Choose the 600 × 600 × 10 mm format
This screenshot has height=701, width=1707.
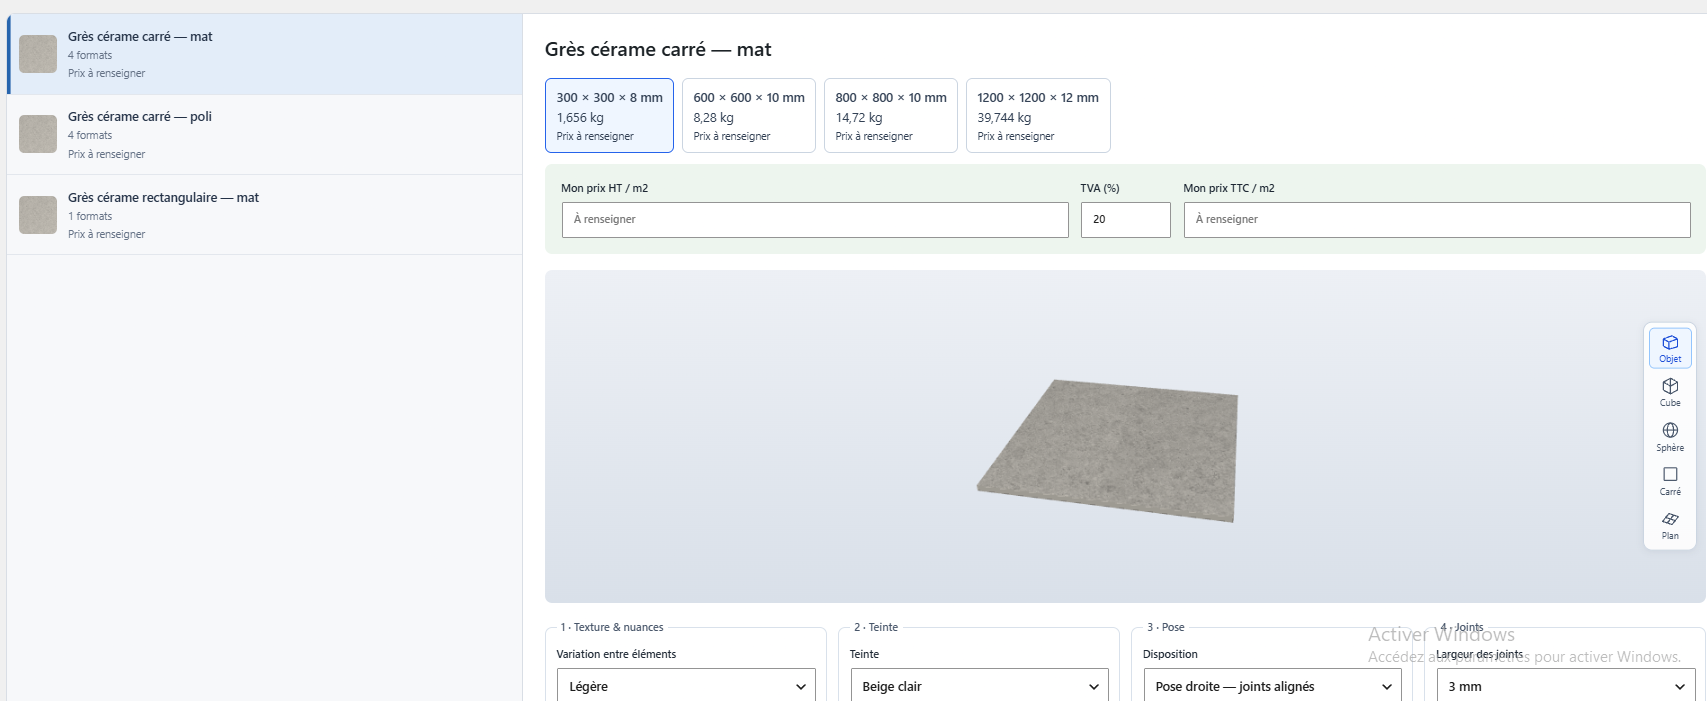pyautogui.click(x=749, y=115)
